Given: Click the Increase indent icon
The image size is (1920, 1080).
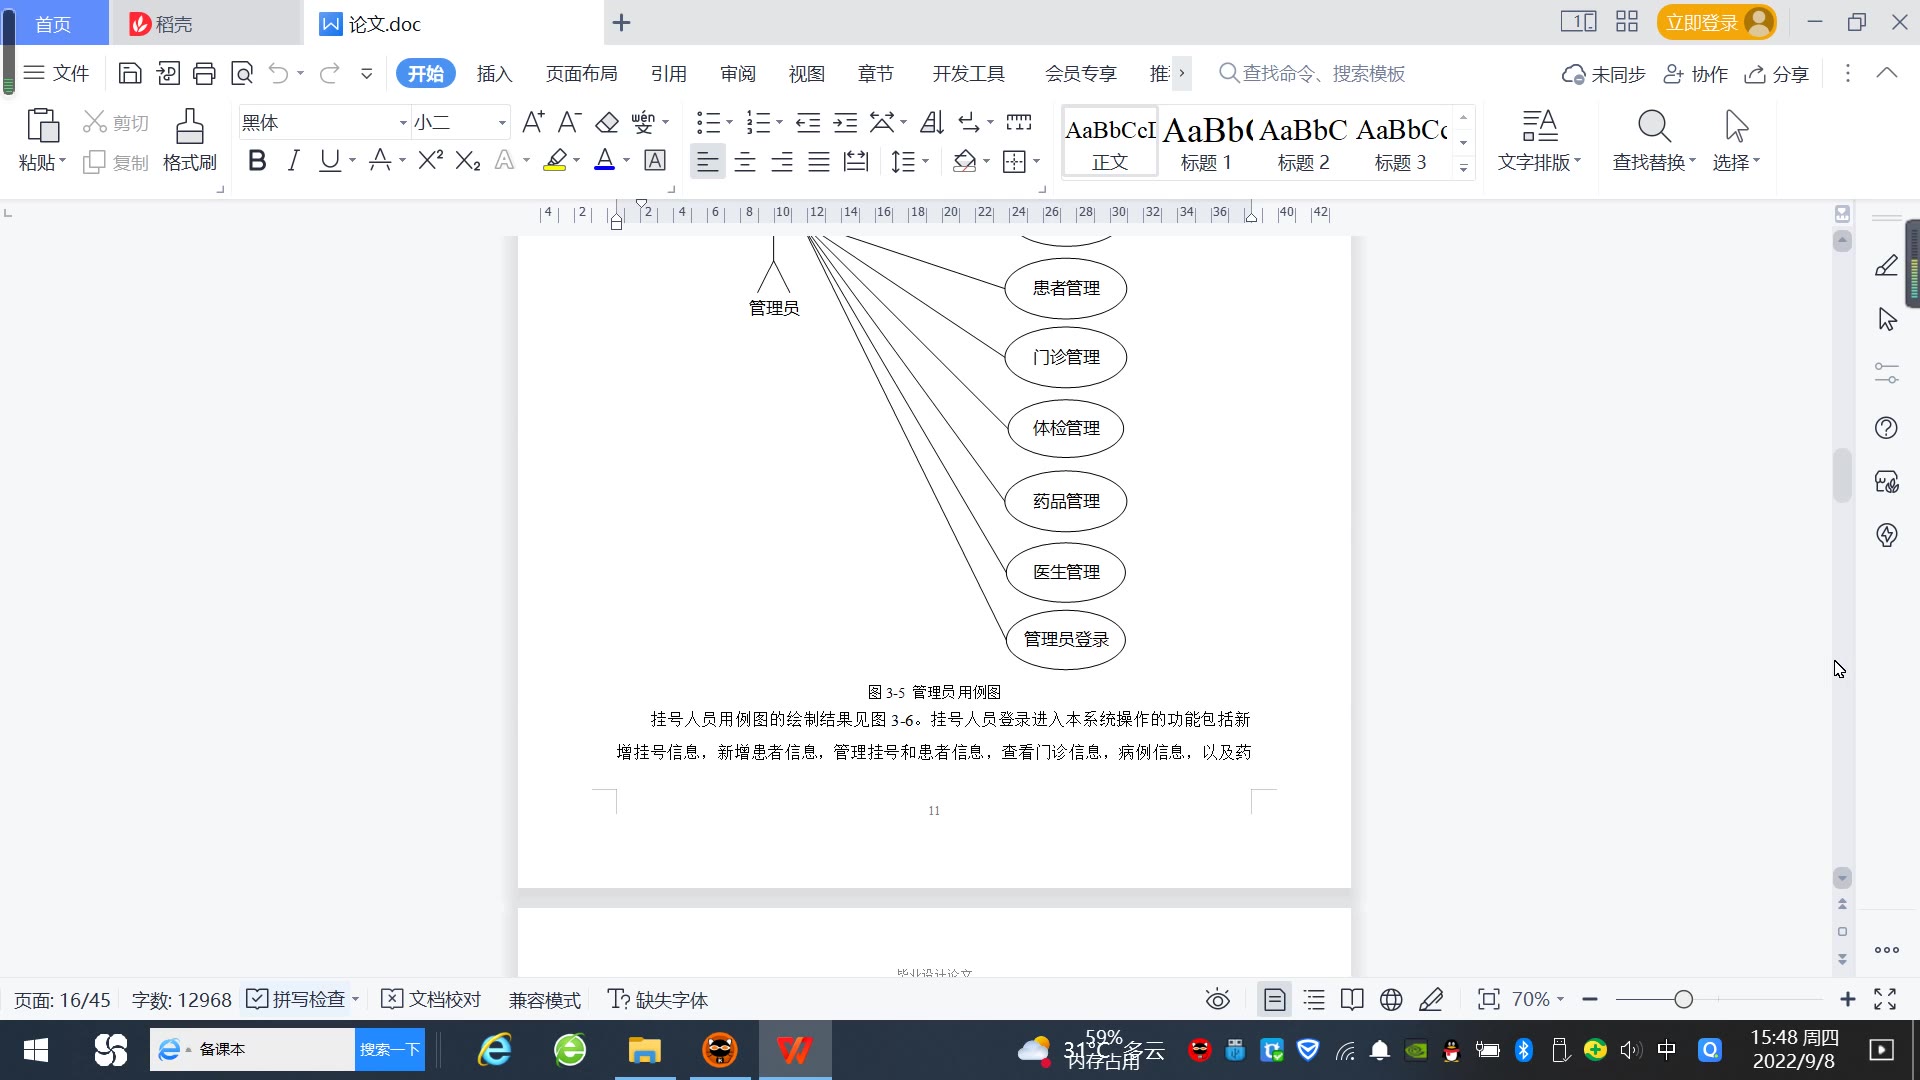Looking at the screenshot, I should point(845,122).
